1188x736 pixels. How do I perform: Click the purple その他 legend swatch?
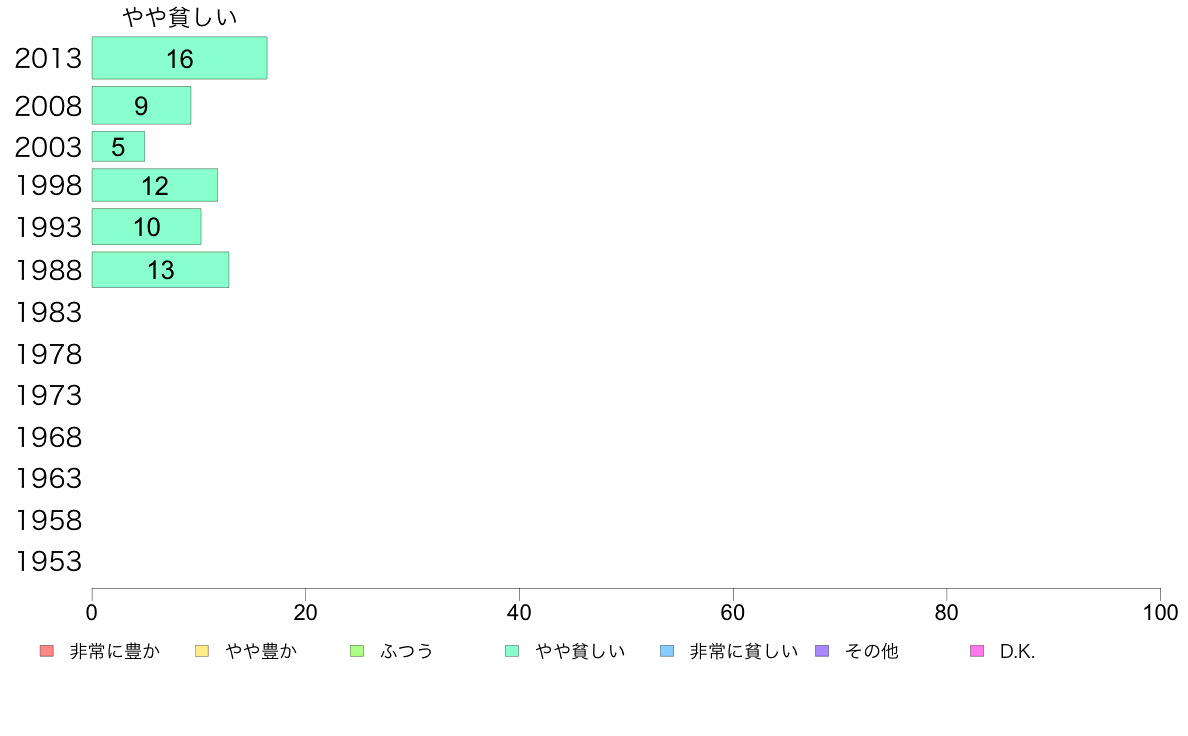point(822,651)
